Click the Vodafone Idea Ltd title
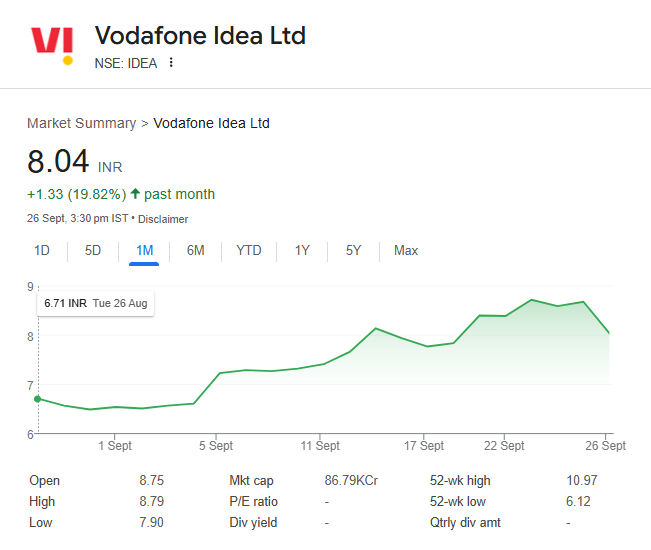This screenshot has height=550, width=651. (x=200, y=36)
